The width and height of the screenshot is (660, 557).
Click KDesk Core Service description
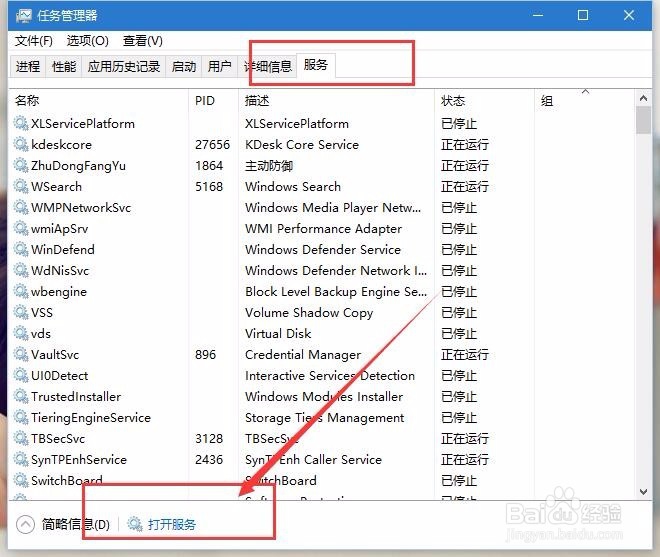point(302,144)
